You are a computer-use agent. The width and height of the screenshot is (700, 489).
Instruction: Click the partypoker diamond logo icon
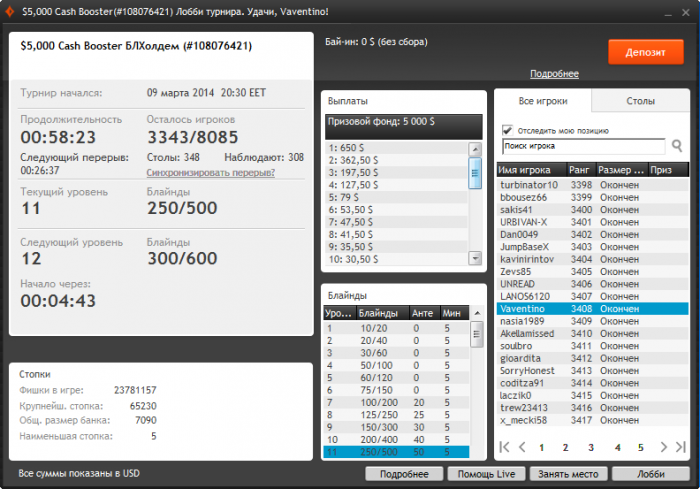(x=9, y=12)
